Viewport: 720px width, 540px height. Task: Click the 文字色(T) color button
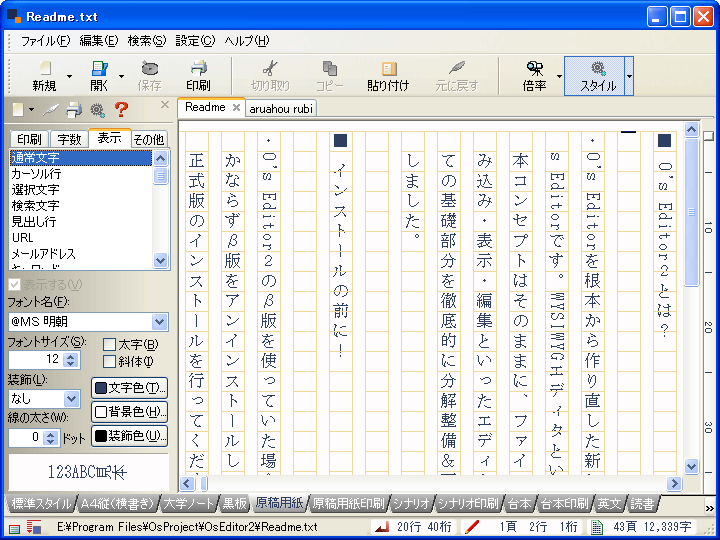pos(129,388)
